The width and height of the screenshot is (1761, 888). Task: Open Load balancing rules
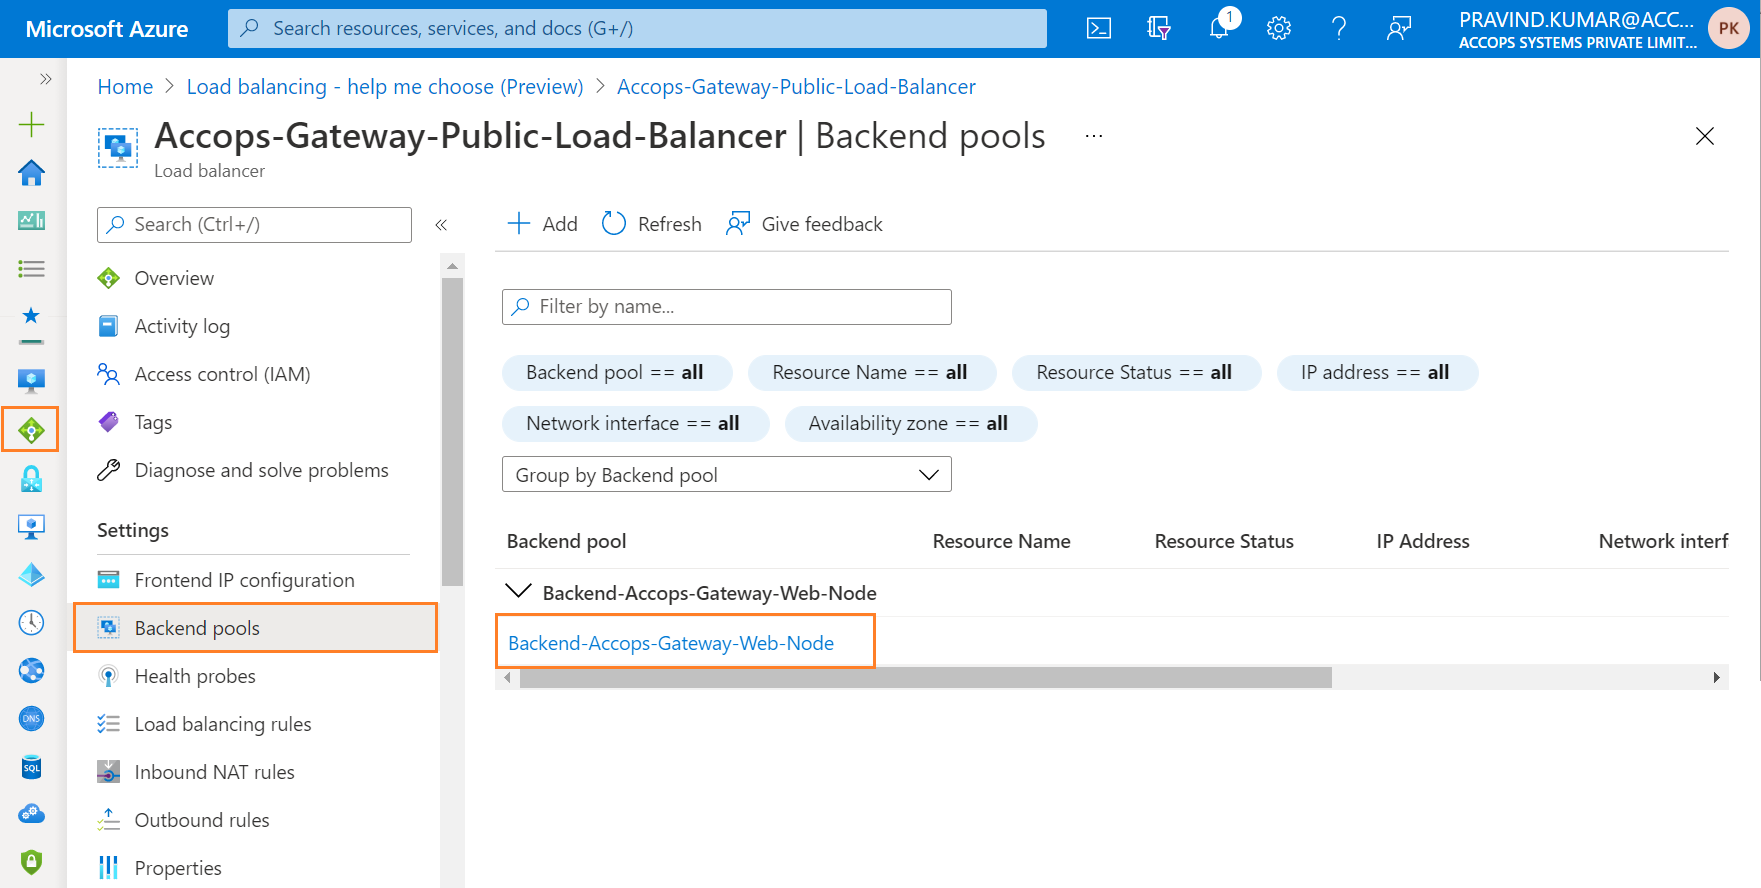[x=223, y=724]
